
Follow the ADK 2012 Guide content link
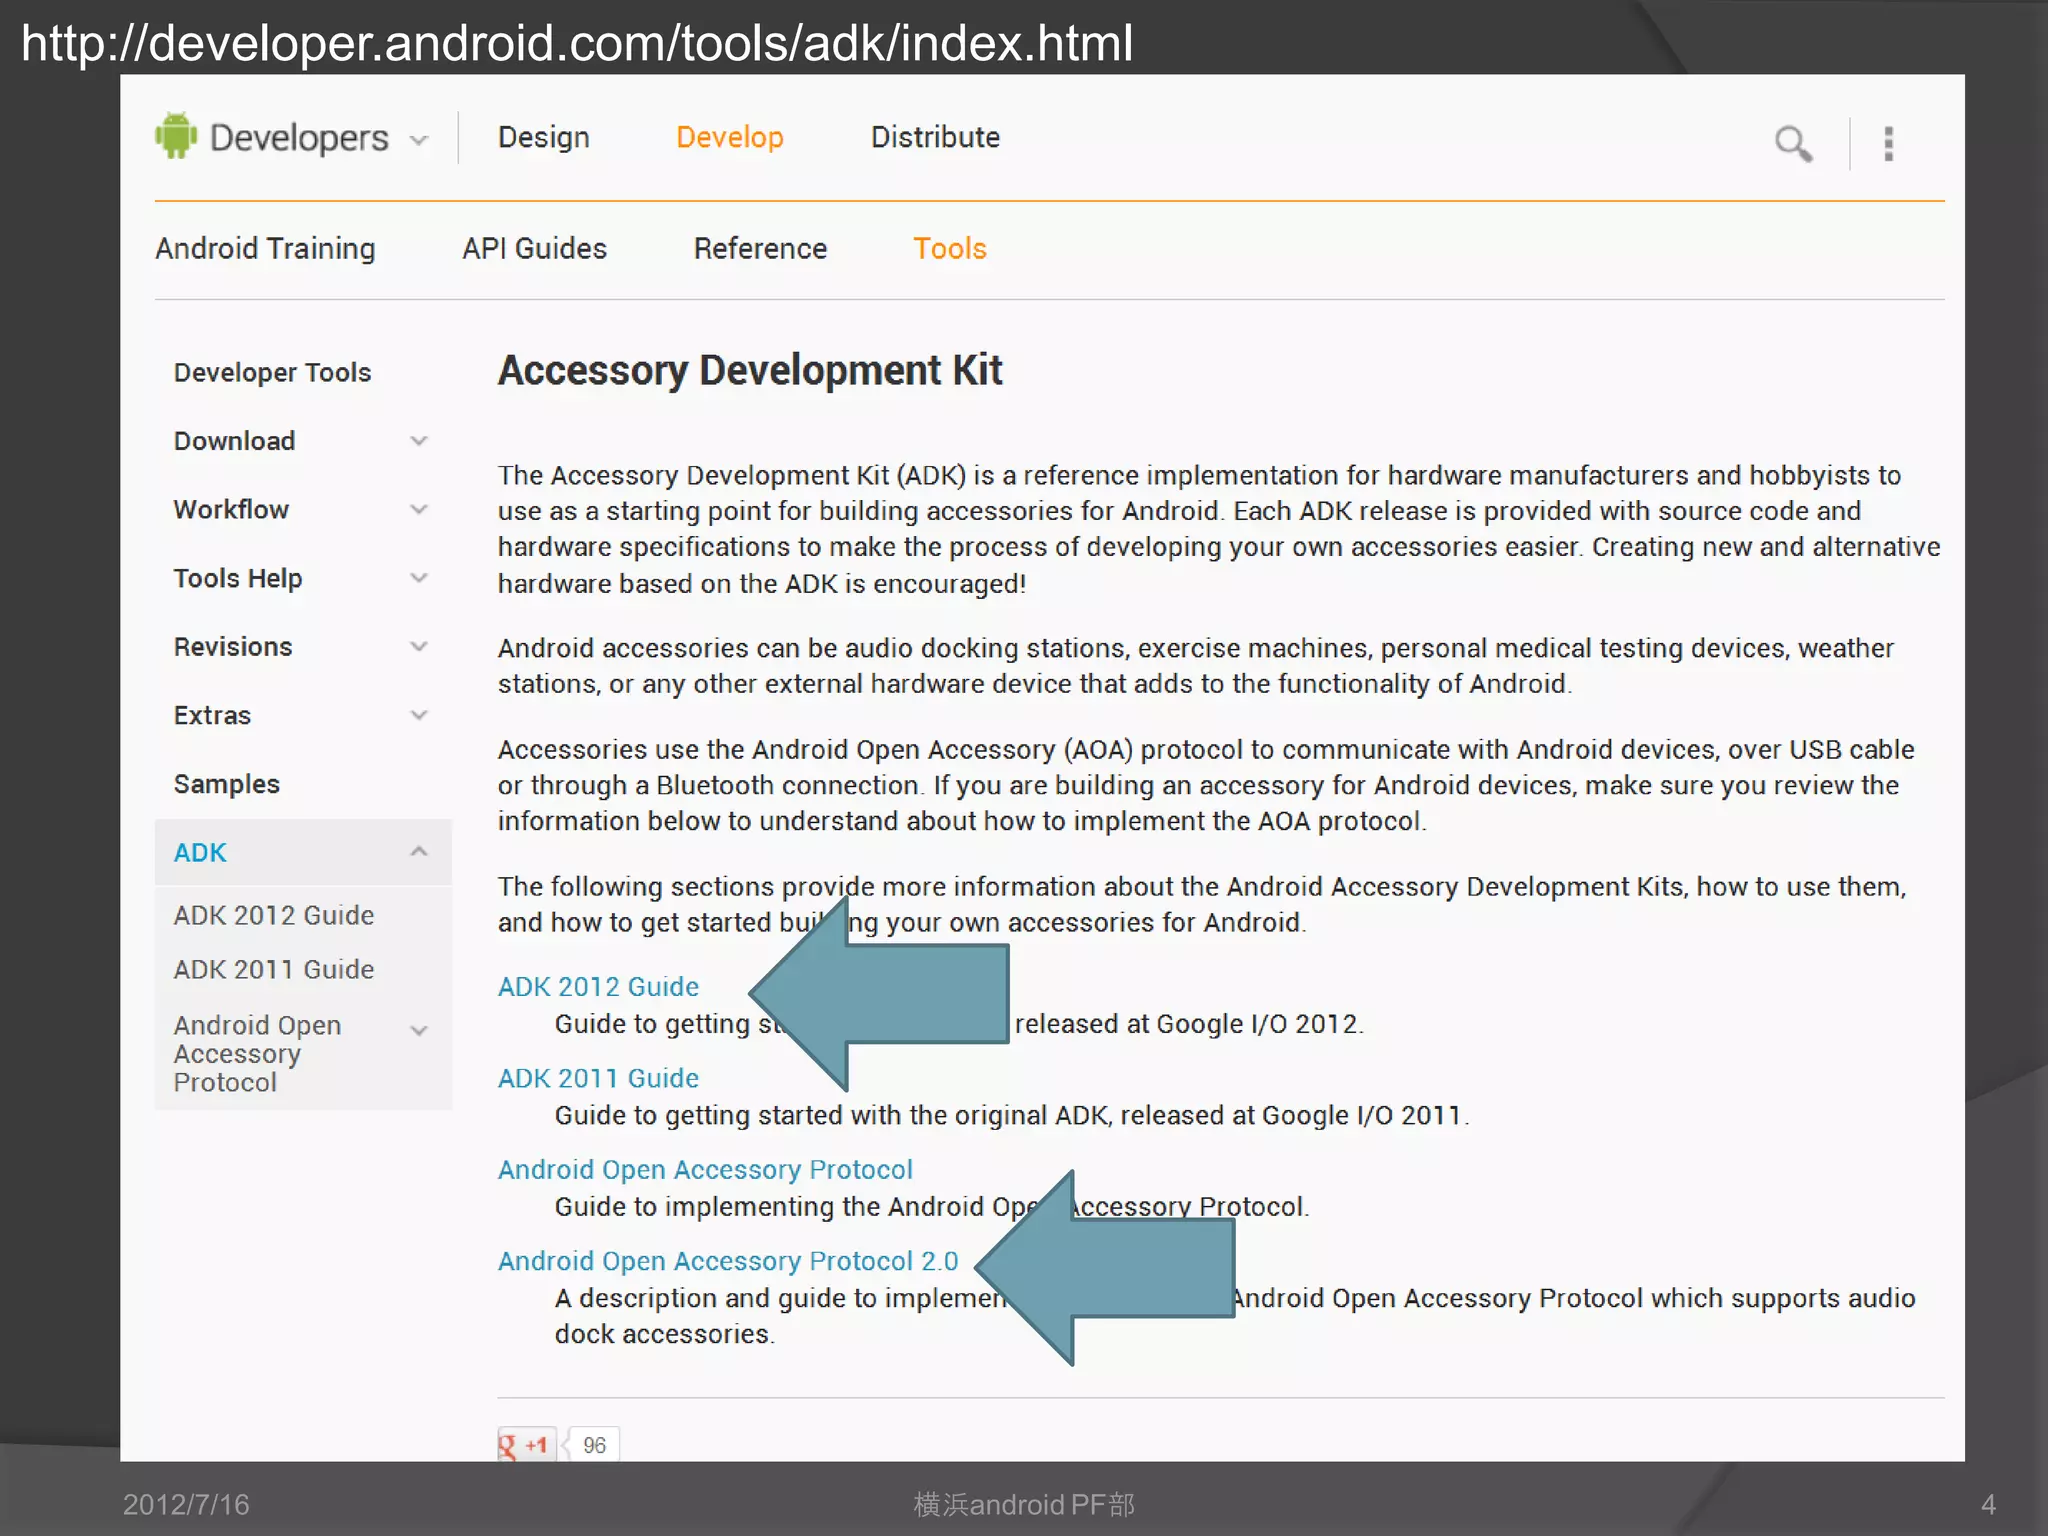coord(598,986)
